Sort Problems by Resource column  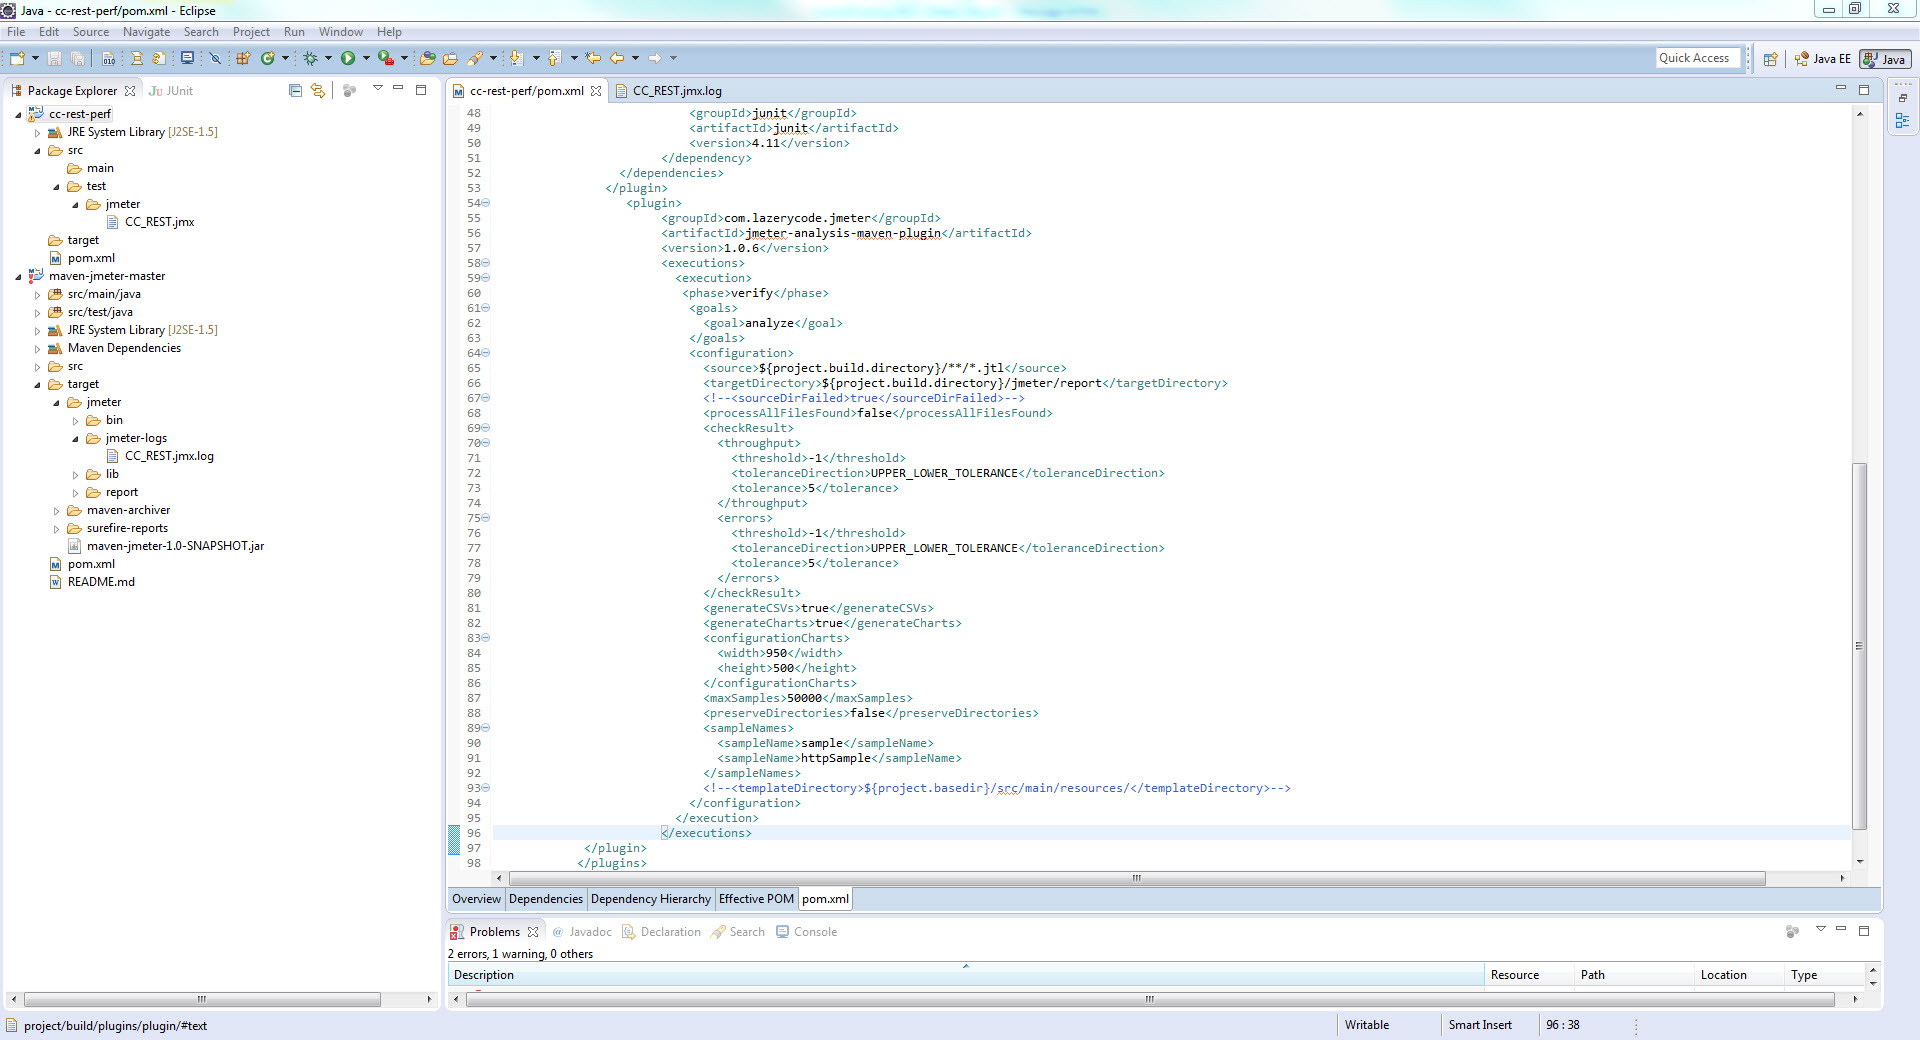tap(1529, 975)
